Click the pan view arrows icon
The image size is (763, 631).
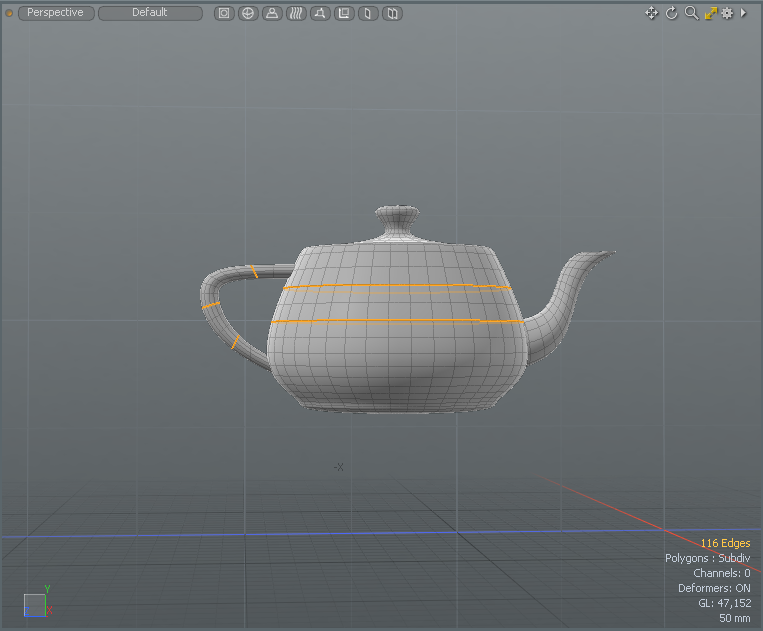click(652, 13)
